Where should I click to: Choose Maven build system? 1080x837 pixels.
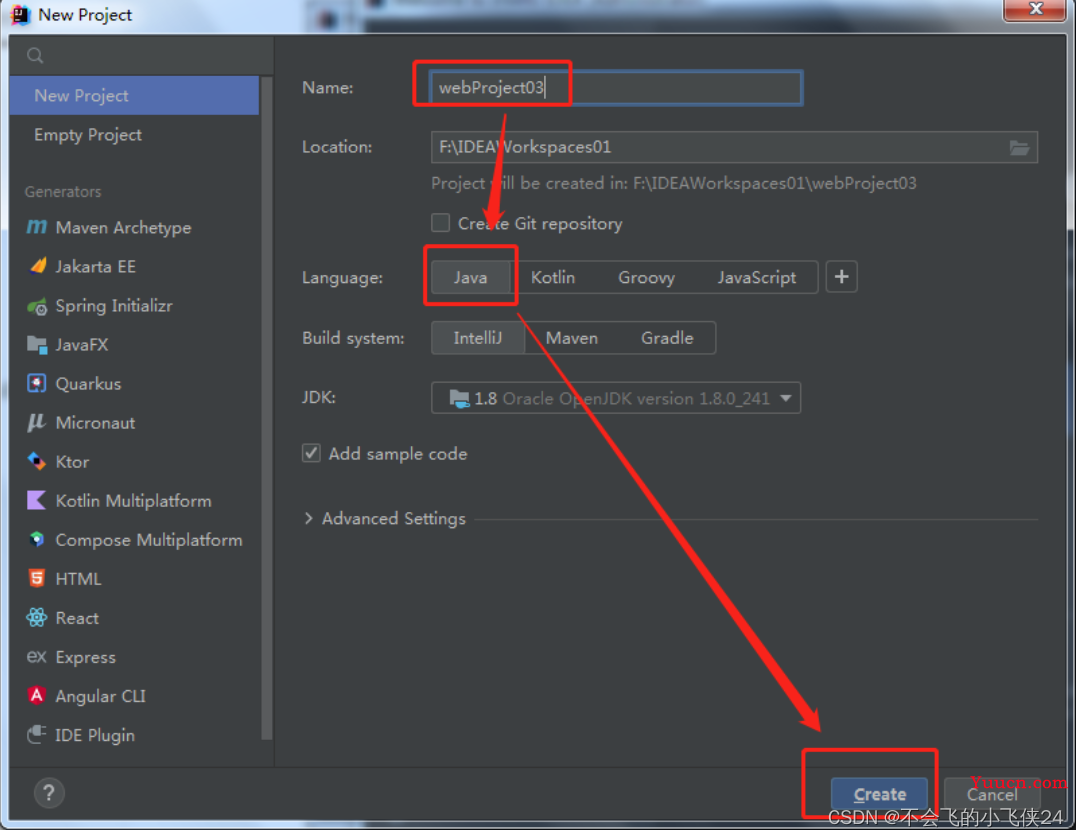(x=572, y=338)
